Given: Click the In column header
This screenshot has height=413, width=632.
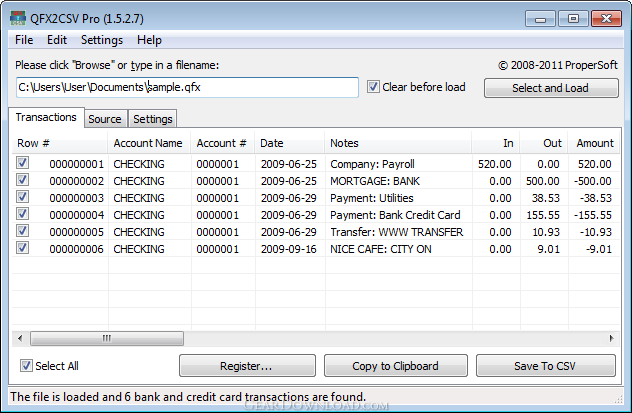Looking at the screenshot, I should tap(496, 143).
